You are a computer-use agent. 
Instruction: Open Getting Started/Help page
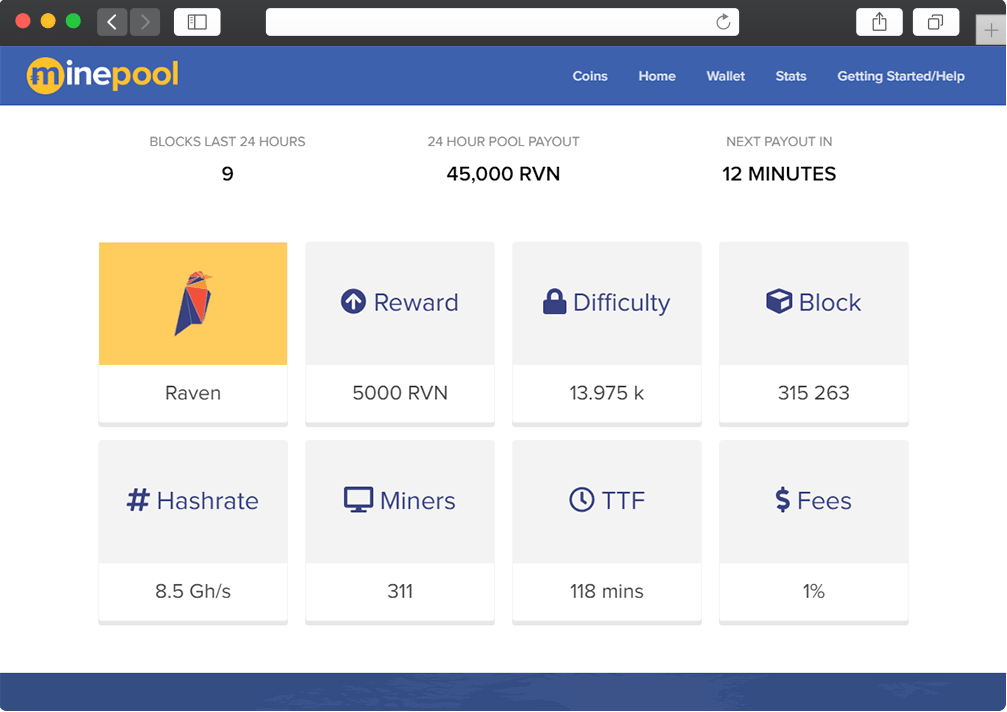click(x=900, y=76)
